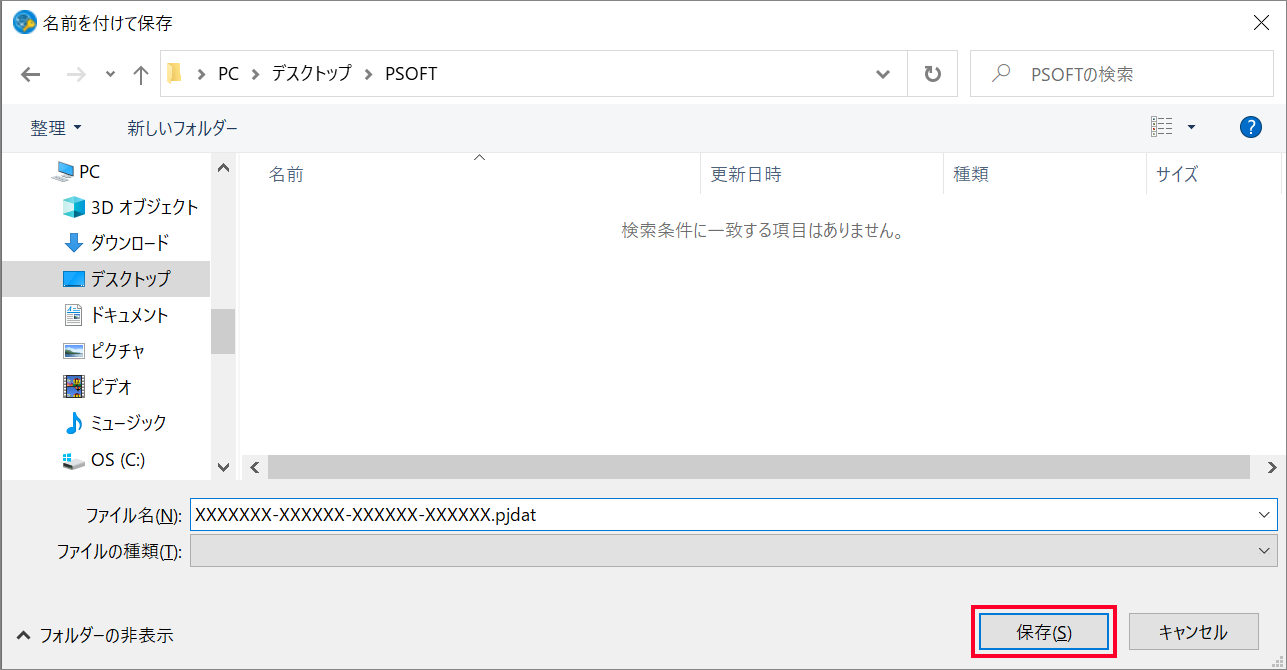The image size is (1287, 670).
Task: Sort by the 名前 column header
Action: pyautogui.click(x=286, y=174)
